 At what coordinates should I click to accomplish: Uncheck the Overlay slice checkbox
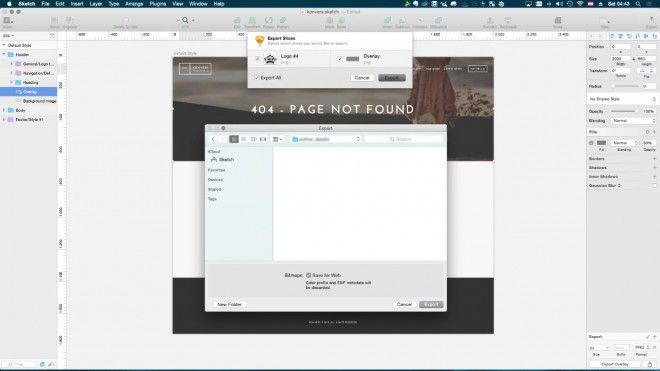pyautogui.click(x=340, y=59)
